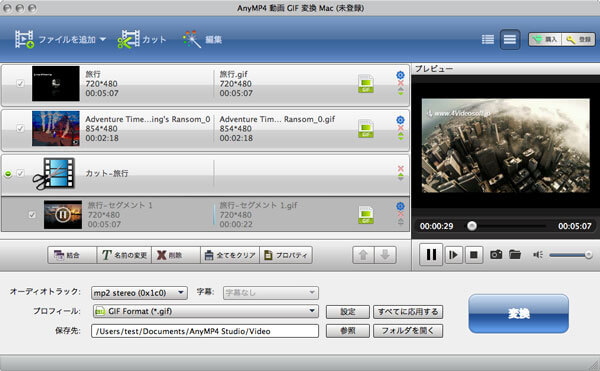
Task: Toggle checkbox for 旅行 video row
Action: tap(20, 83)
